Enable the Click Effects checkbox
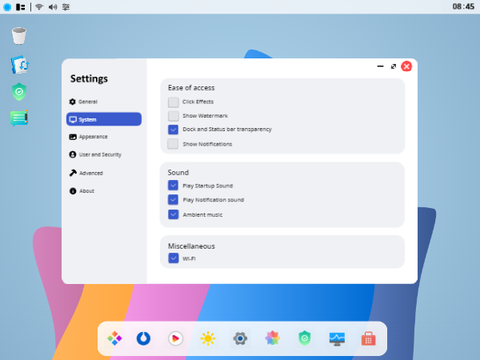The height and width of the screenshot is (360, 480). (173, 102)
